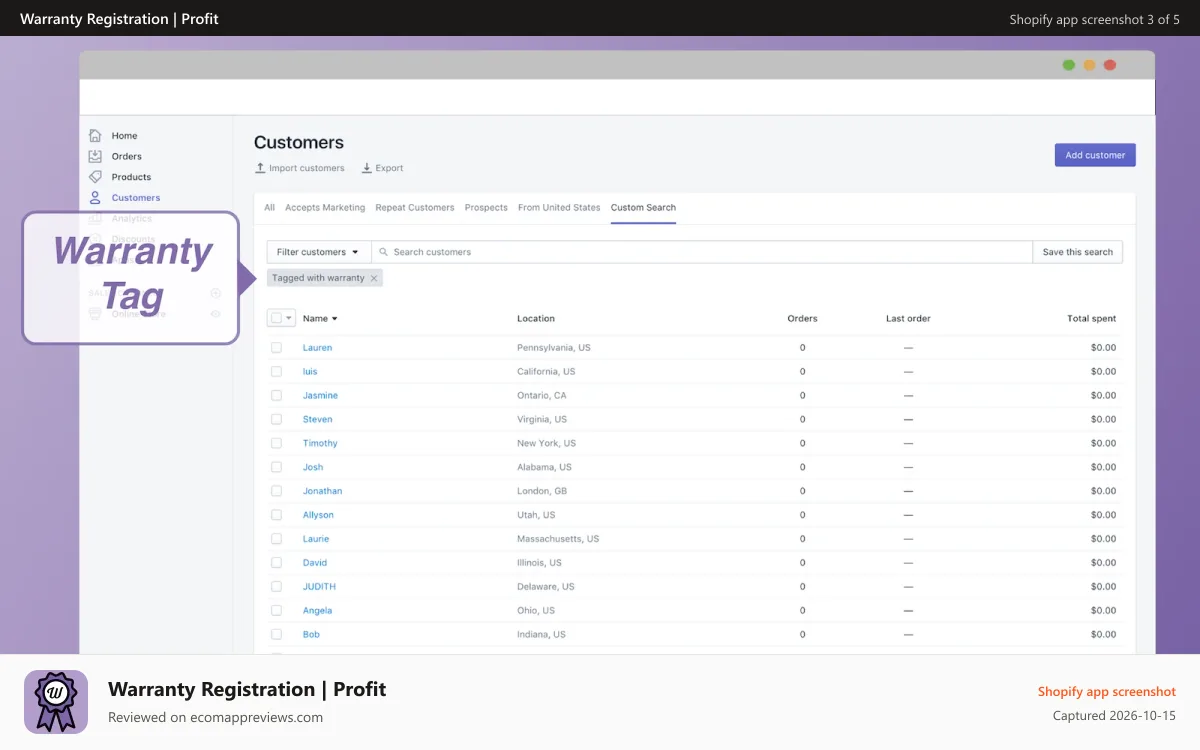Click in the Search customers field
Screen dimensions: 1200x750
pyautogui.click(x=702, y=252)
